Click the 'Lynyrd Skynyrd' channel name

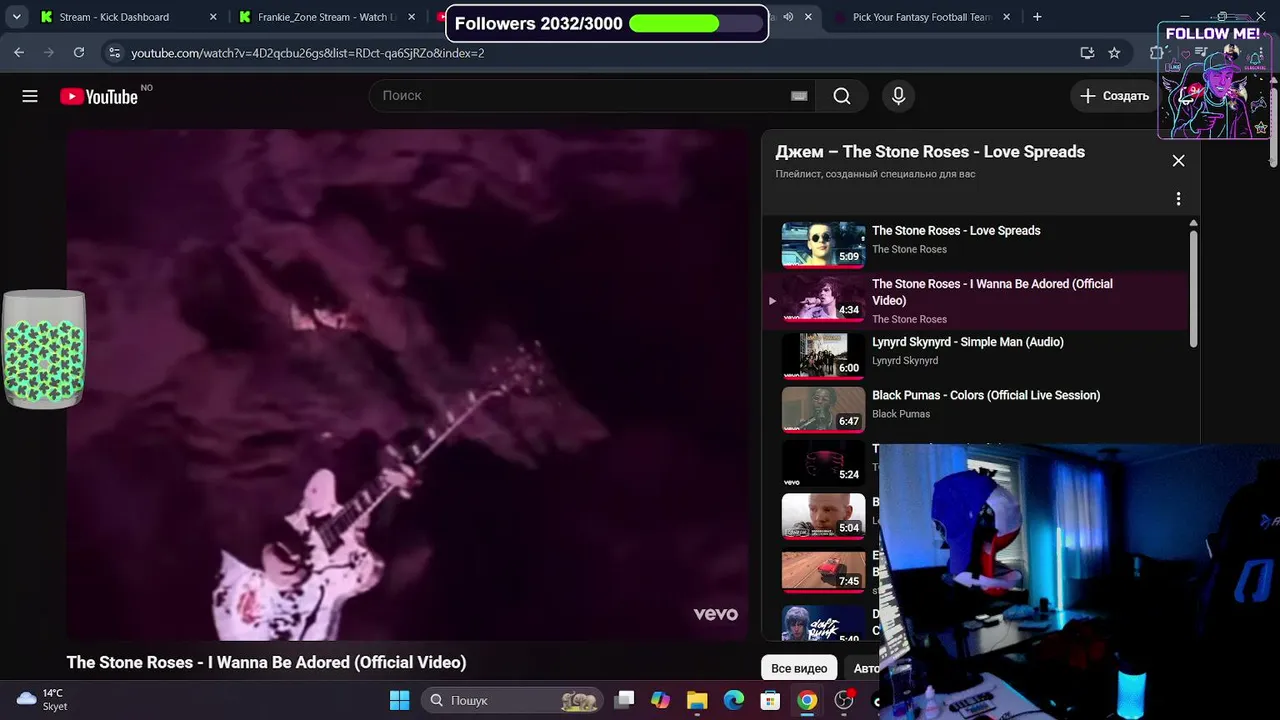coord(905,361)
